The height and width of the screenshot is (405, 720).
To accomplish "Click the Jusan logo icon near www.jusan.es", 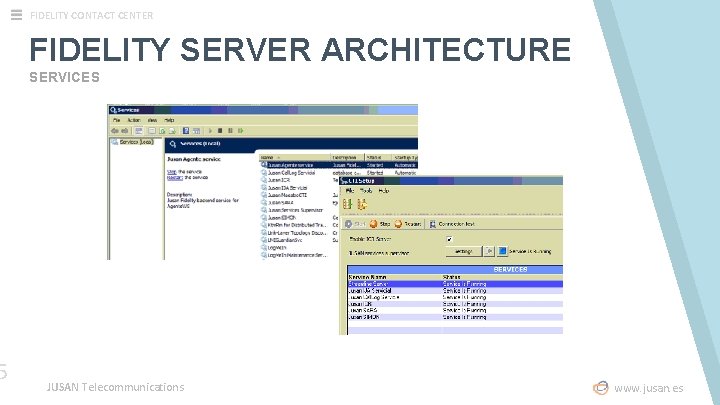I will [x=601, y=388].
